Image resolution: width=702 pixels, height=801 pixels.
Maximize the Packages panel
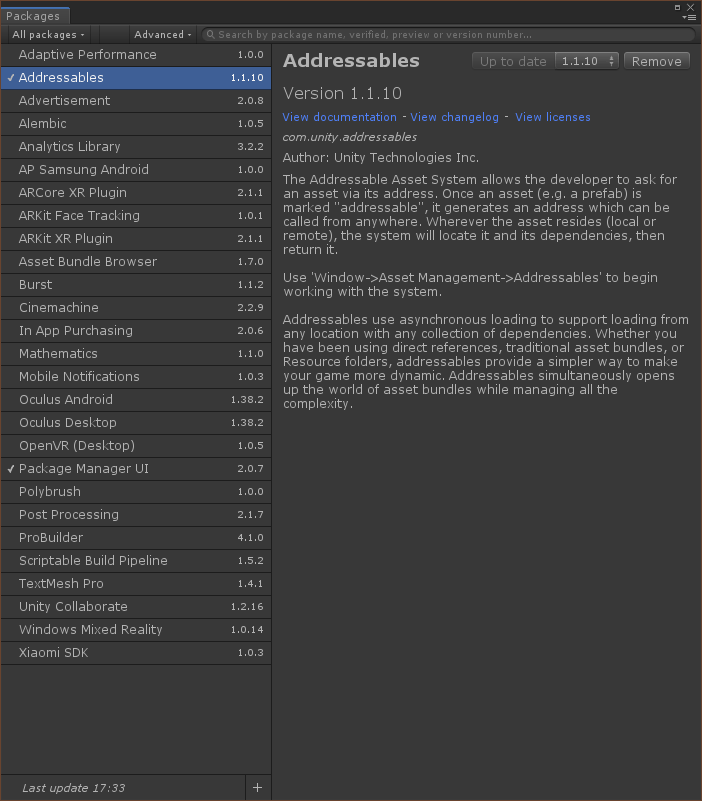pyautogui.click(x=677, y=7)
